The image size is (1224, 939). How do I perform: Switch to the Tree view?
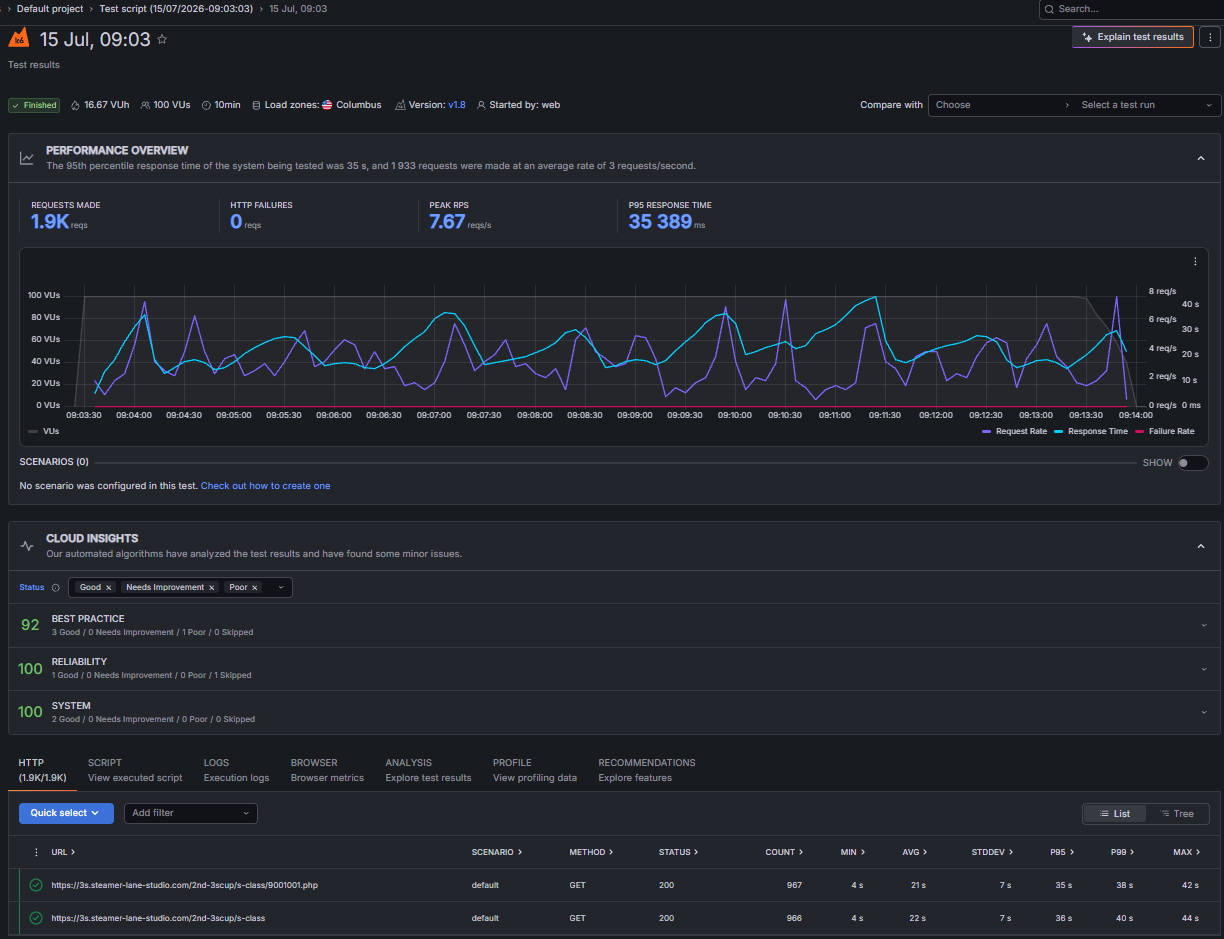pyautogui.click(x=1177, y=814)
